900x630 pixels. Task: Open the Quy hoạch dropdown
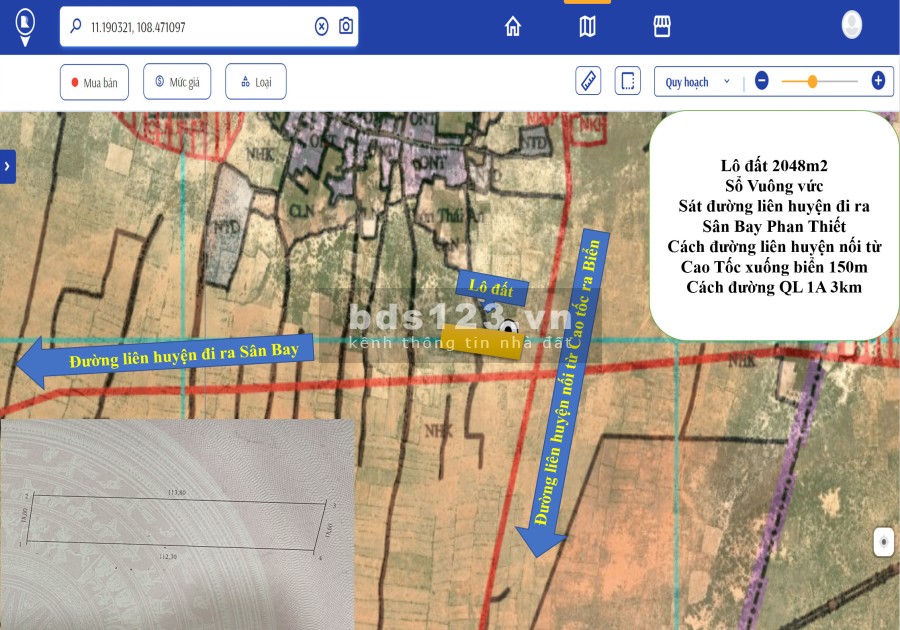pyautogui.click(x=697, y=81)
